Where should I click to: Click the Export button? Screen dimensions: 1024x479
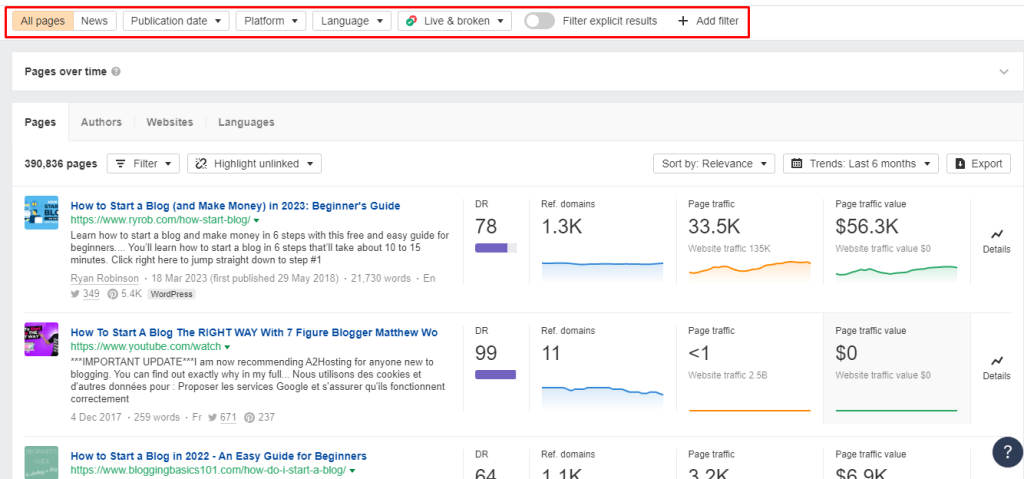[978, 163]
